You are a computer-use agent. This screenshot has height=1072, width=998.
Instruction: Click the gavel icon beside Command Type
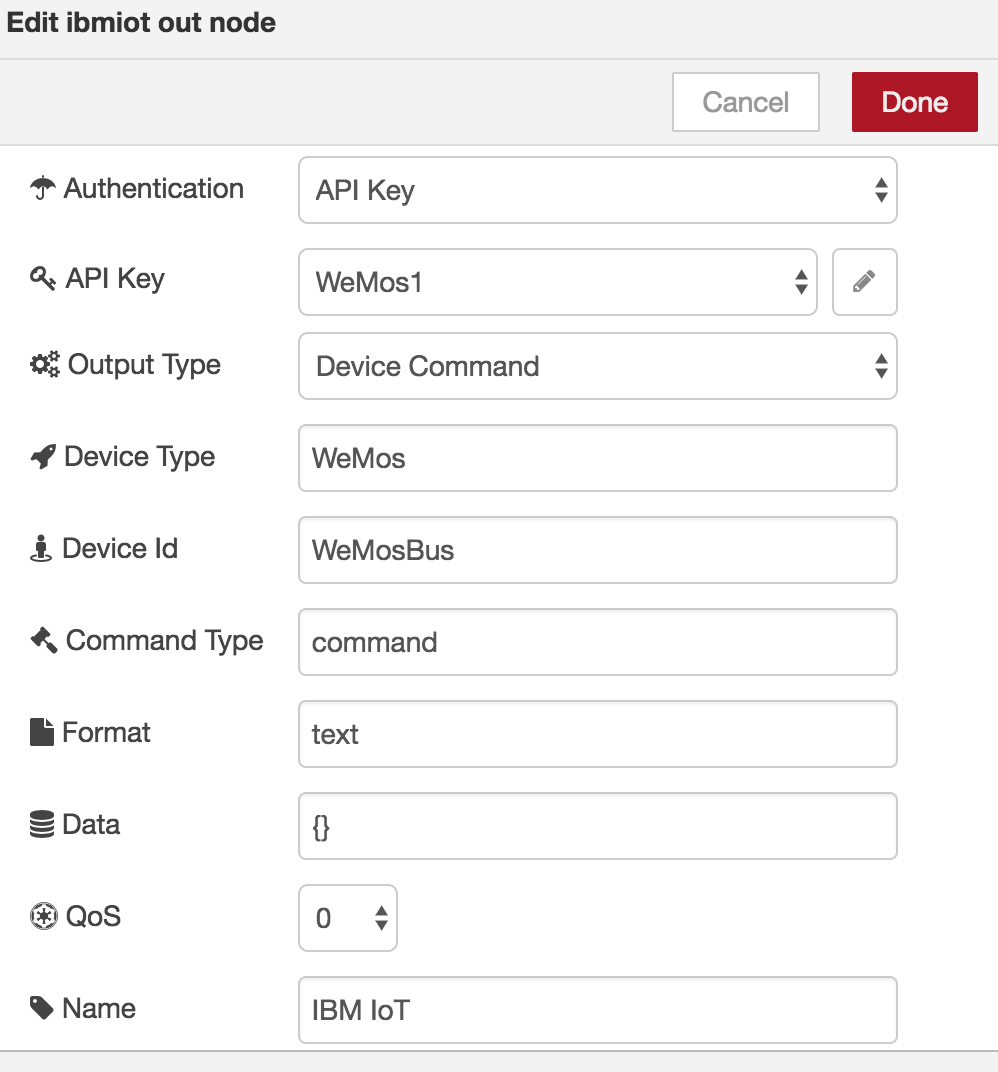[44, 641]
